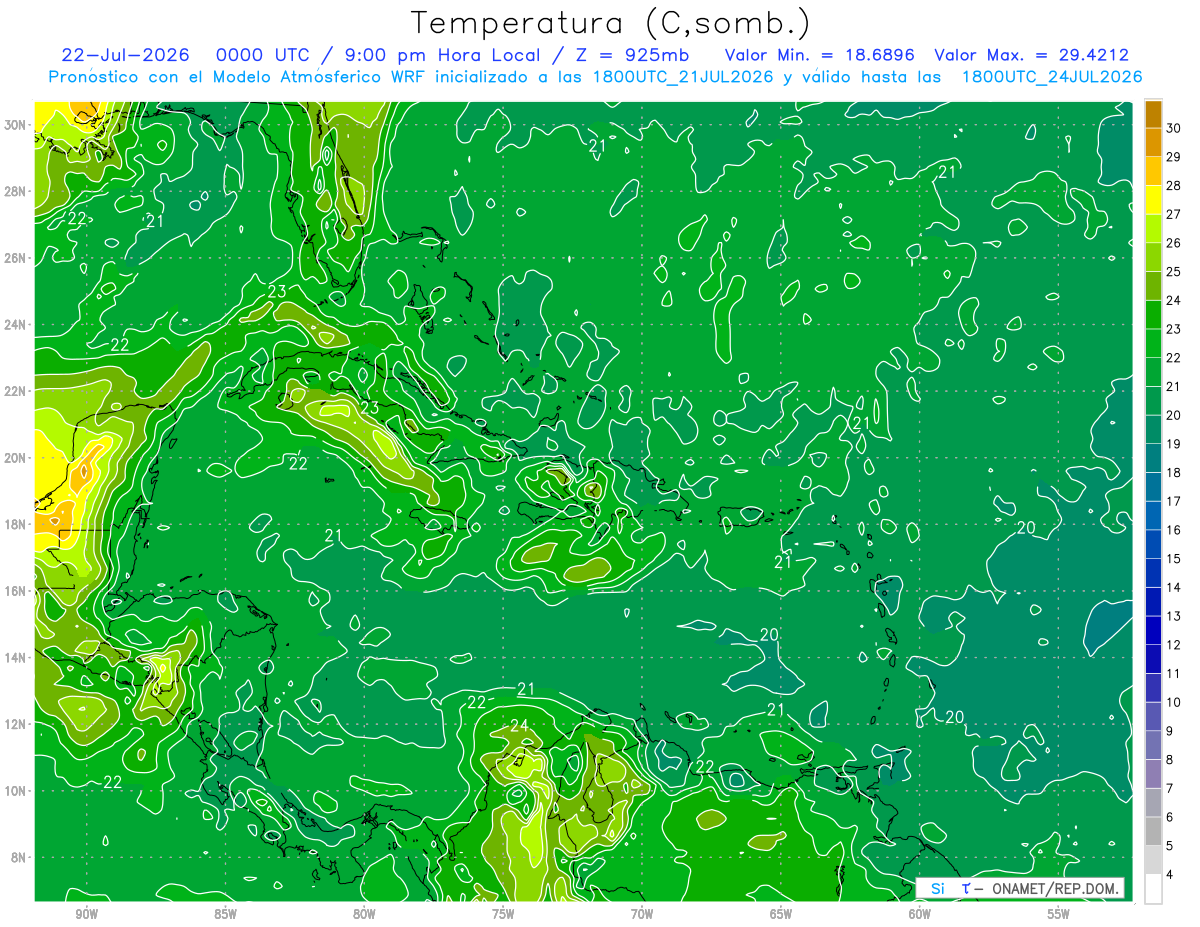
Task: Click the dark orange swatch above legend value 30
Action: click(x=1153, y=114)
